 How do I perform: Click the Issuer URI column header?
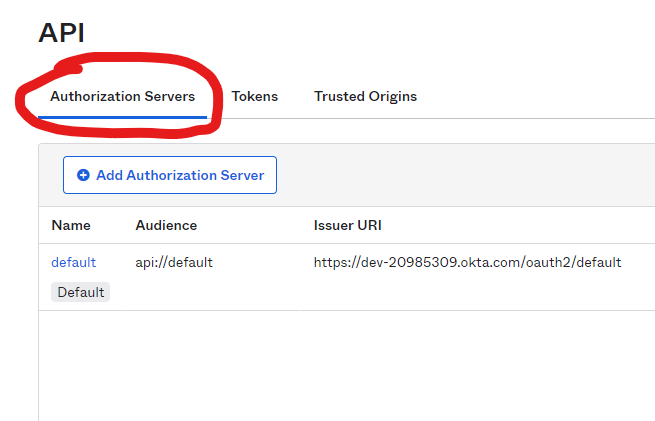(348, 226)
